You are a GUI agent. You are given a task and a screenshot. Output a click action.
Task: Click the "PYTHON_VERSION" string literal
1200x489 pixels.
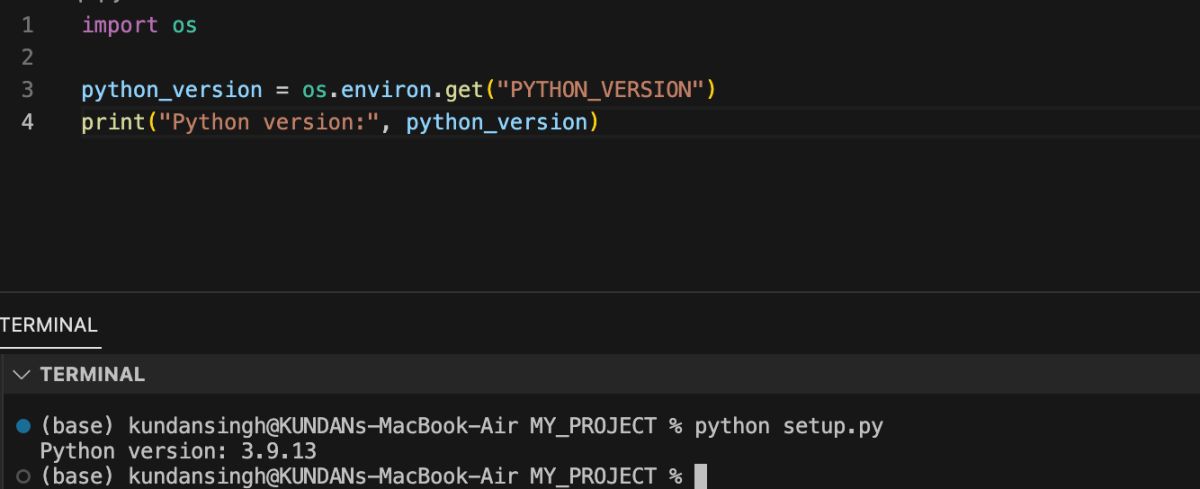(x=600, y=90)
